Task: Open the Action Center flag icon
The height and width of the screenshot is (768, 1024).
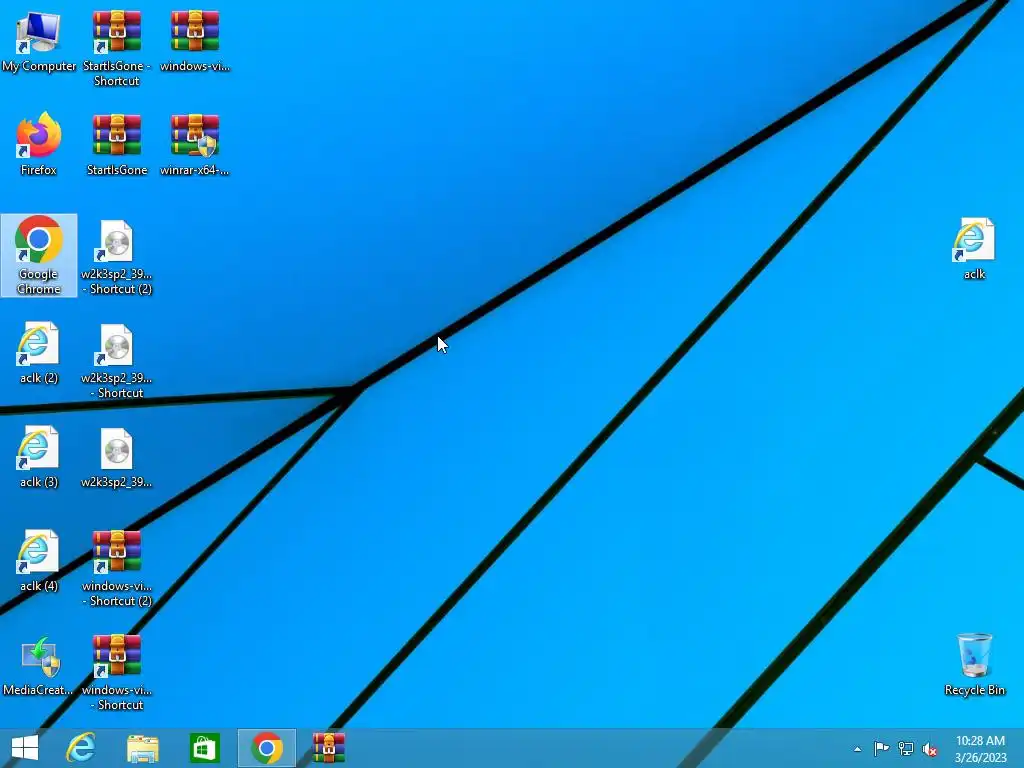Action: click(881, 748)
